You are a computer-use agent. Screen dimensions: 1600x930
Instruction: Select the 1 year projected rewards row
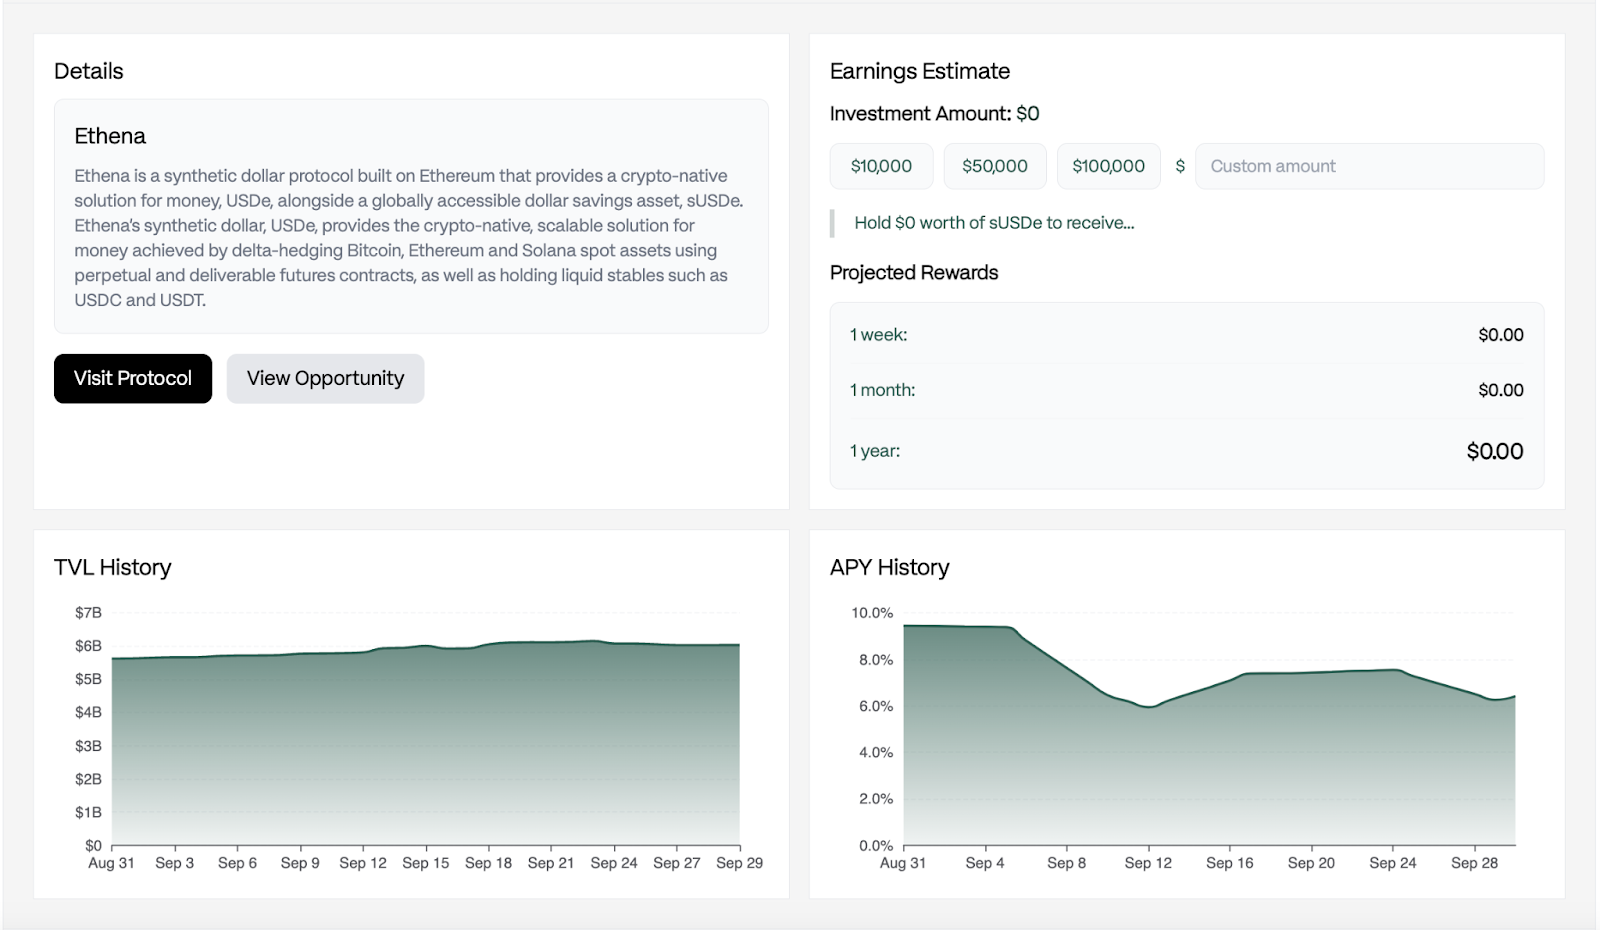[x=1186, y=451]
